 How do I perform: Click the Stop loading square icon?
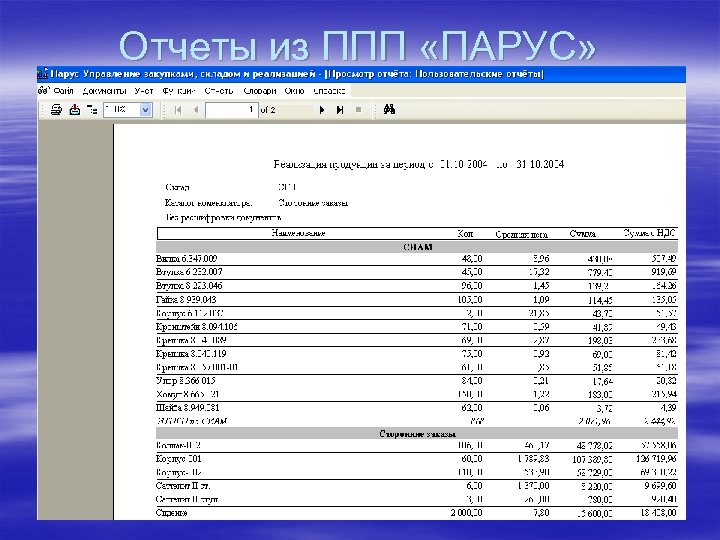(x=359, y=110)
